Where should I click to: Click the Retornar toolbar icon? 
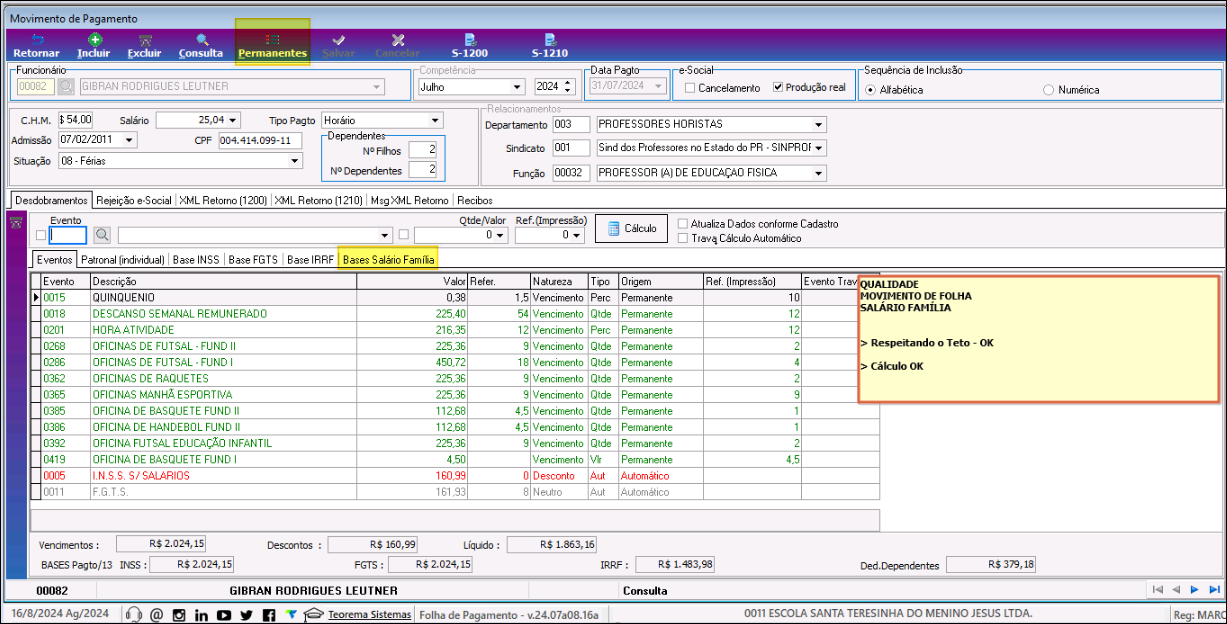tap(36, 40)
